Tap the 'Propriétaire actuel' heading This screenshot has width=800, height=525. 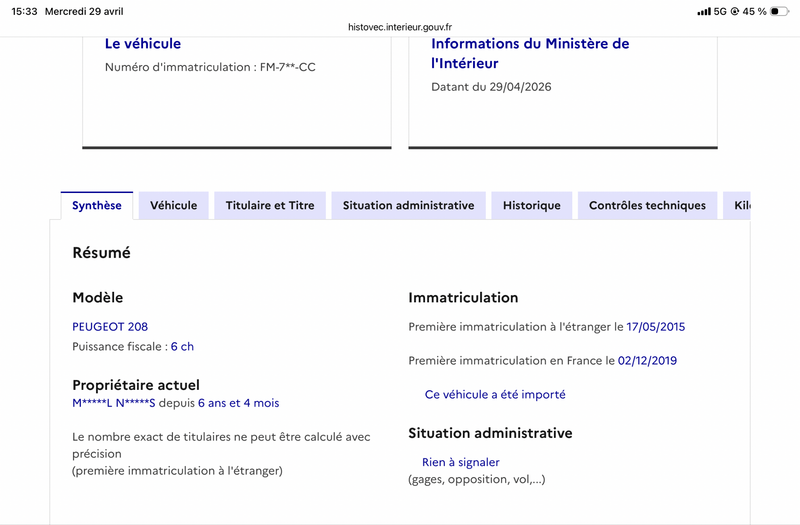click(x=136, y=385)
